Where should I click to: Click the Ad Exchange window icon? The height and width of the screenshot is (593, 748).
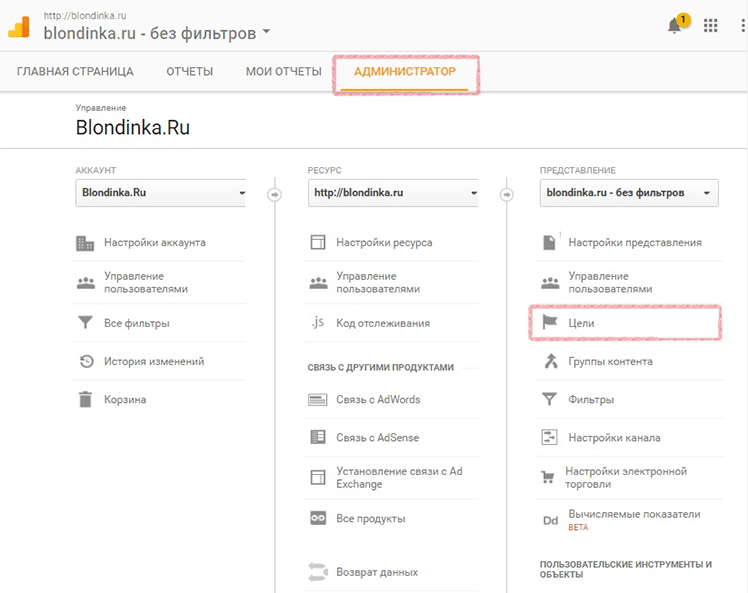click(318, 477)
